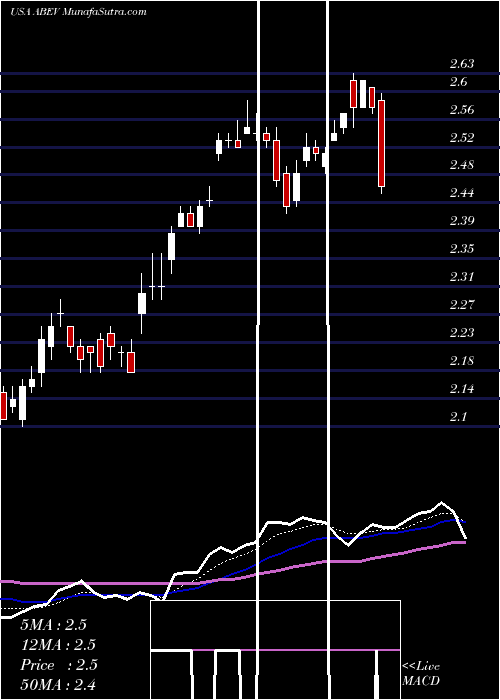Select the 2.23 price axis label

(462, 333)
